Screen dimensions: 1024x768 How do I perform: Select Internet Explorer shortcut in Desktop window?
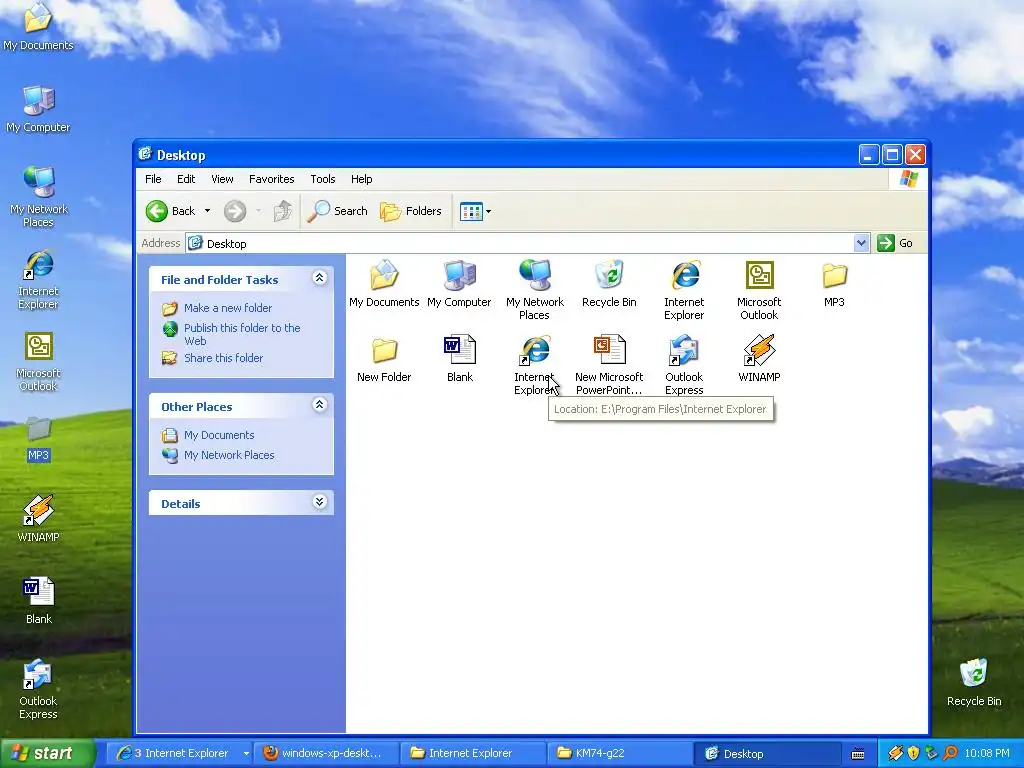pos(534,364)
